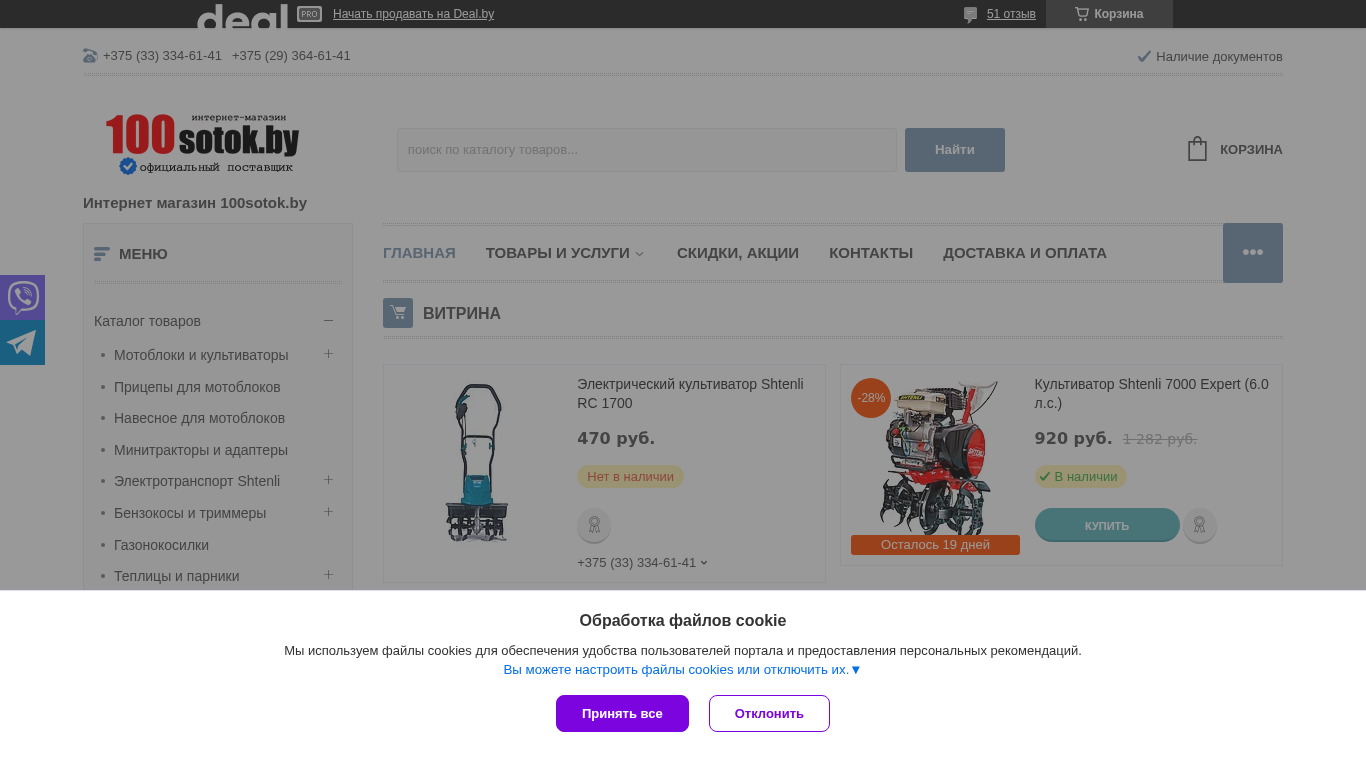Open Telegram chat icon
The height and width of the screenshot is (768, 1366).
coord(22,343)
